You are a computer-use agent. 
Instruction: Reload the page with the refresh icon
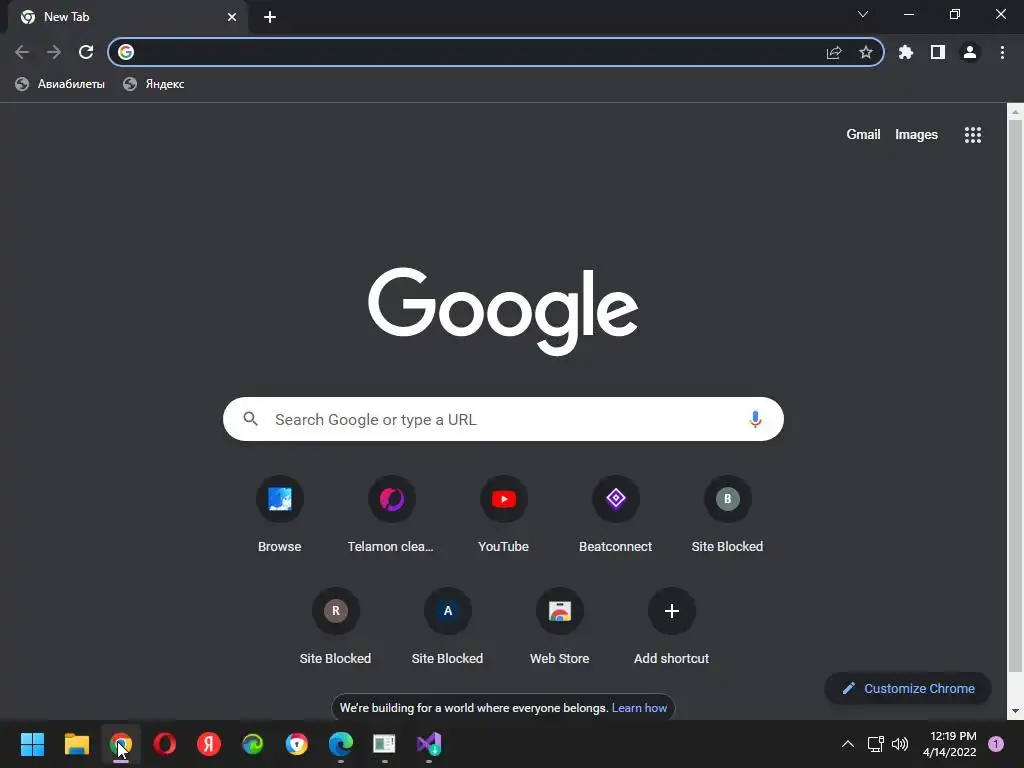[x=86, y=52]
